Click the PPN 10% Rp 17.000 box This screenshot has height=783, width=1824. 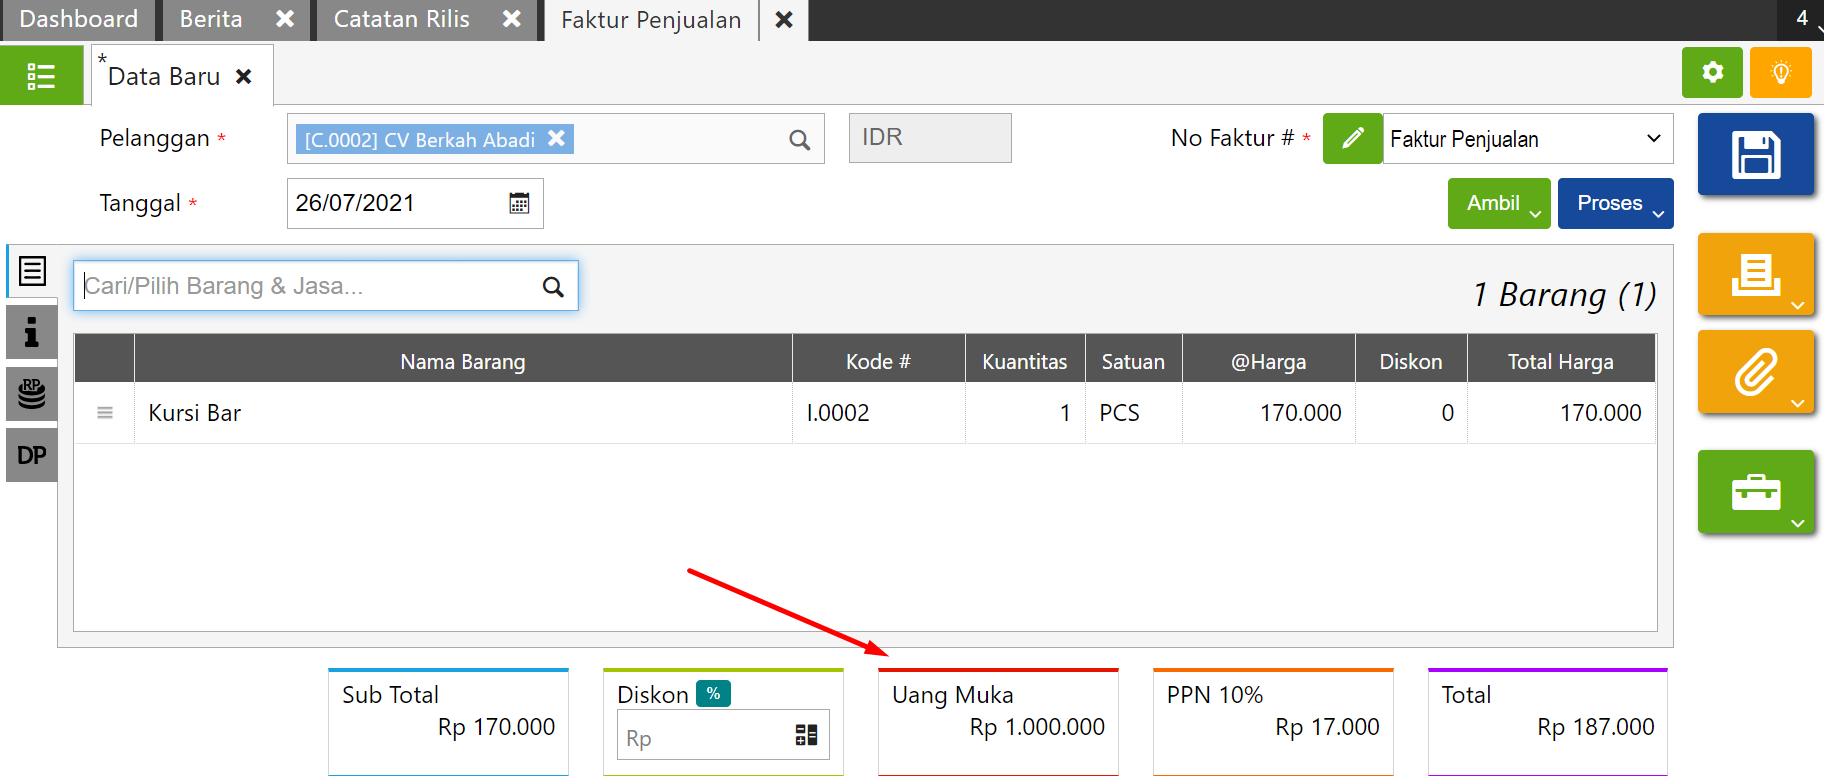tap(1273, 720)
